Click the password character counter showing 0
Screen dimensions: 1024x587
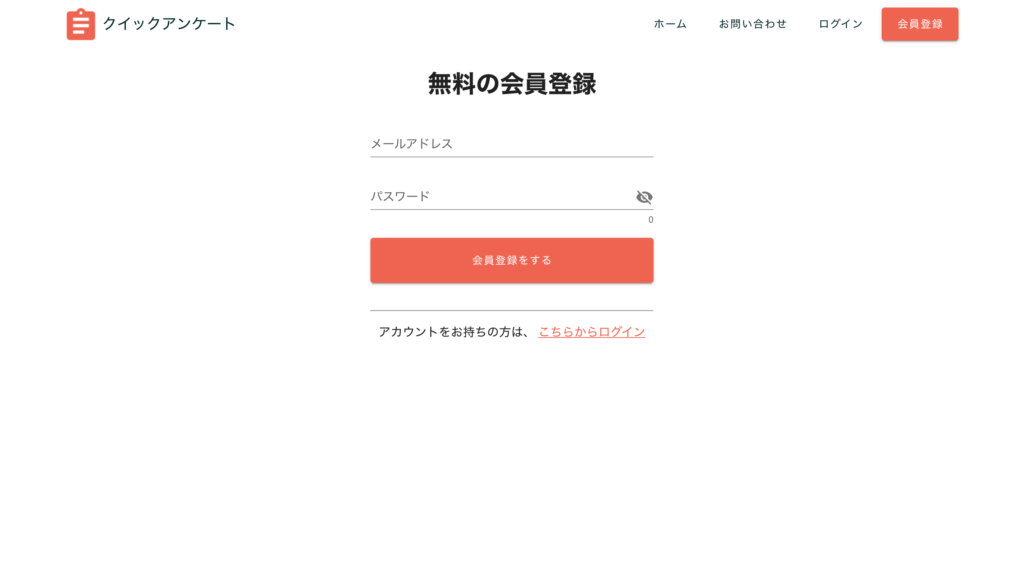pos(650,220)
